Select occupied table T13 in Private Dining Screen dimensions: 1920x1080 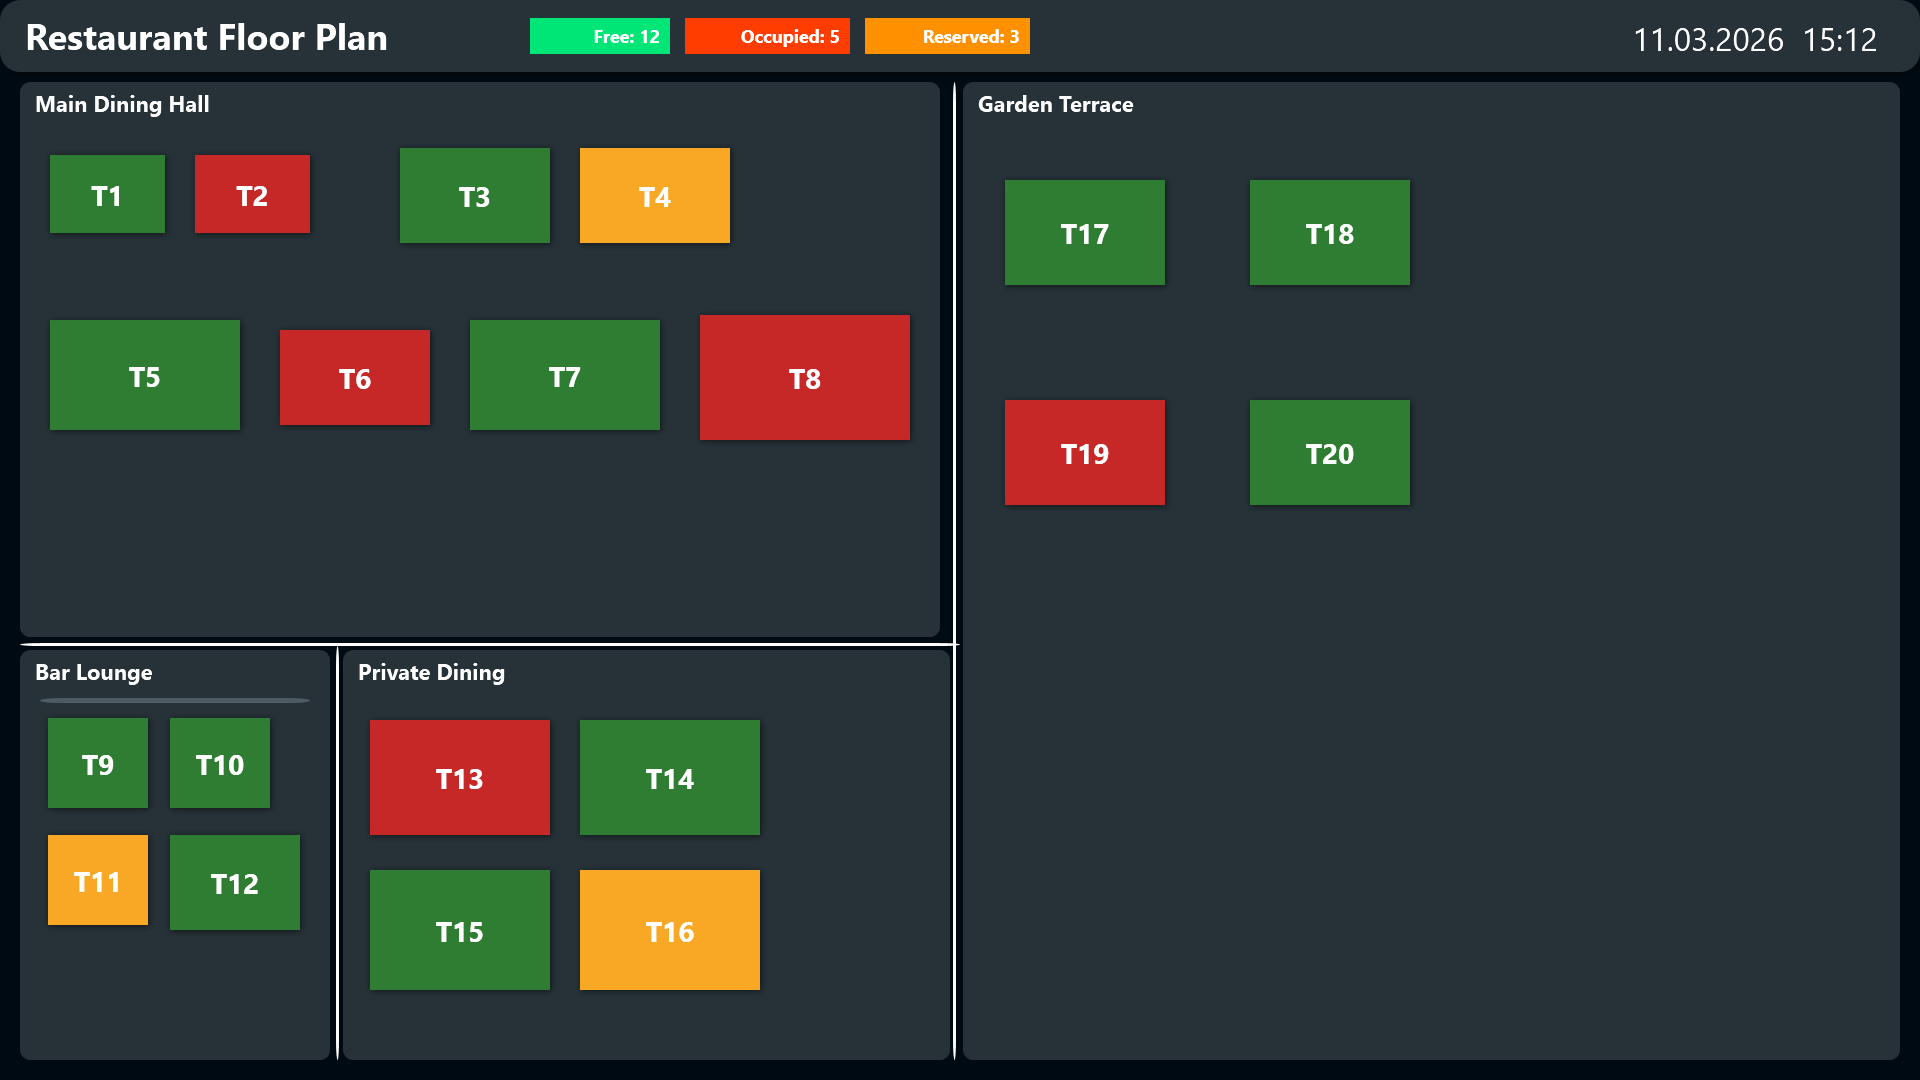click(x=459, y=777)
